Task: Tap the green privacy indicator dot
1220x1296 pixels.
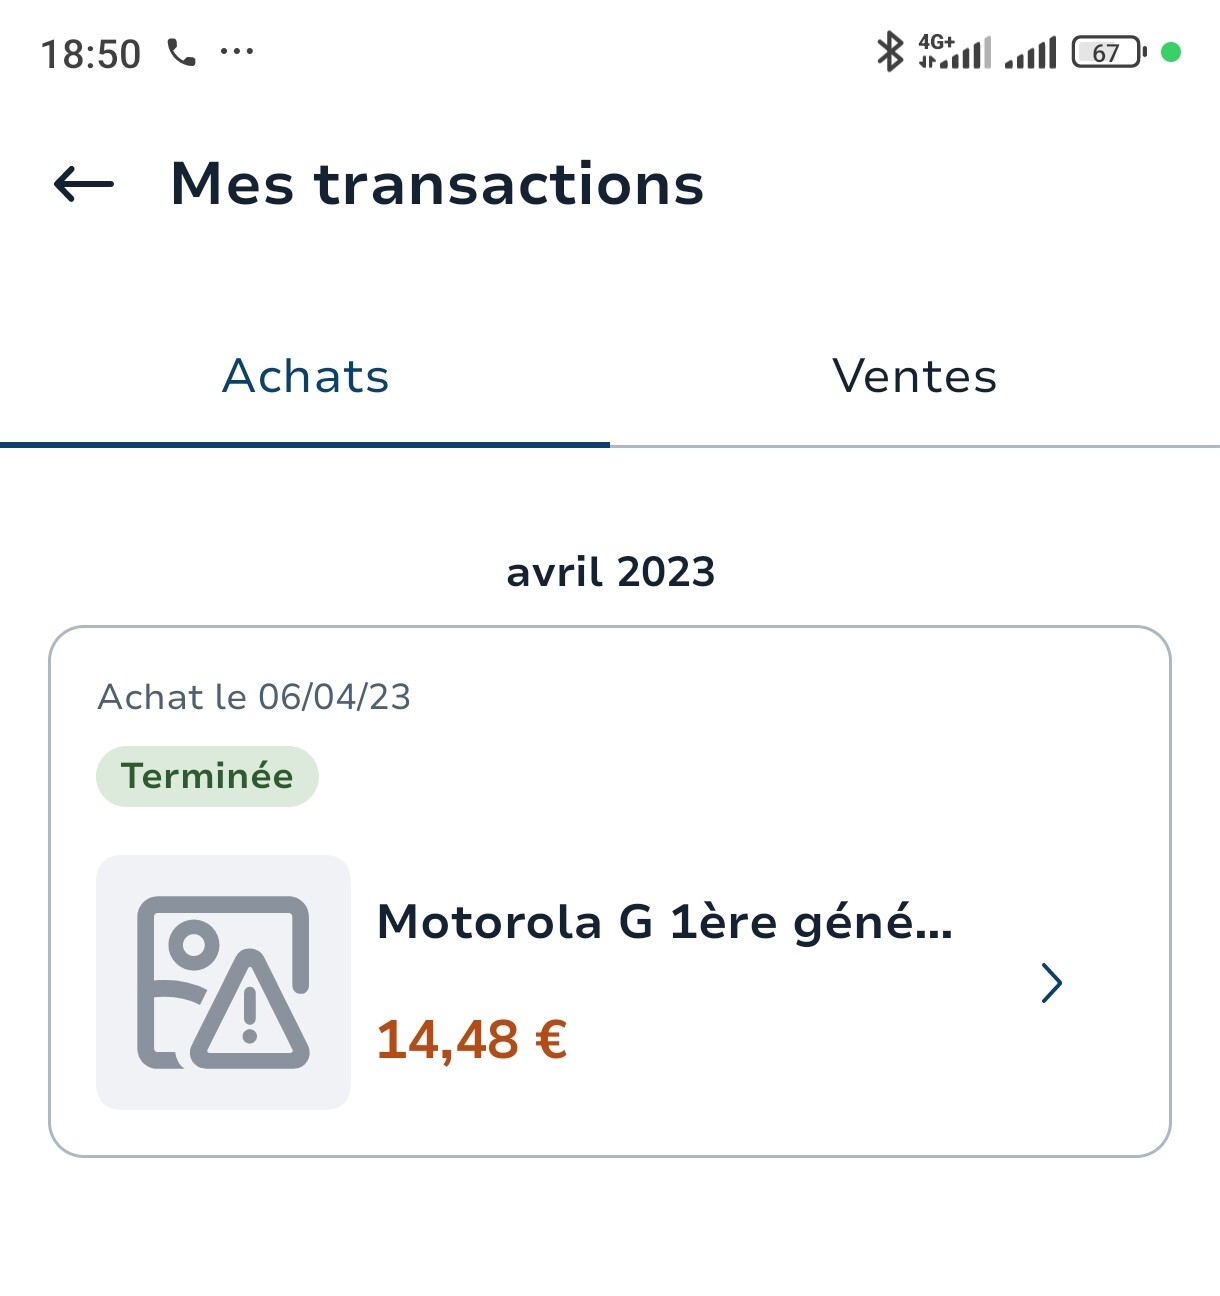Action: point(1171,52)
